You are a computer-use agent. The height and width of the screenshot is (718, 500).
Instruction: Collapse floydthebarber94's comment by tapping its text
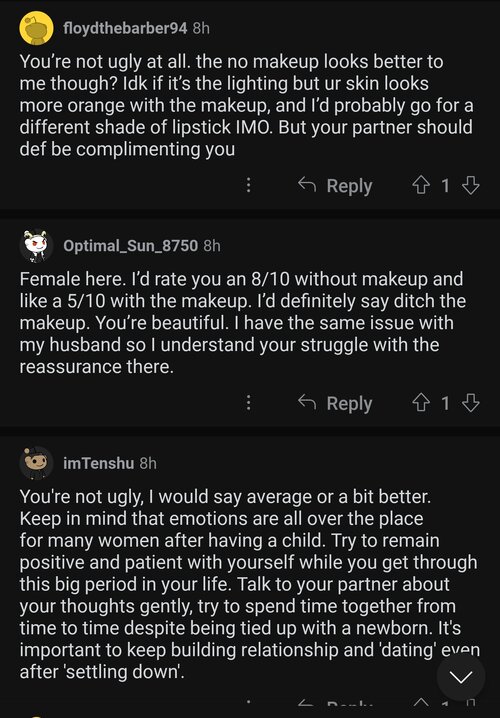pos(246,105)
